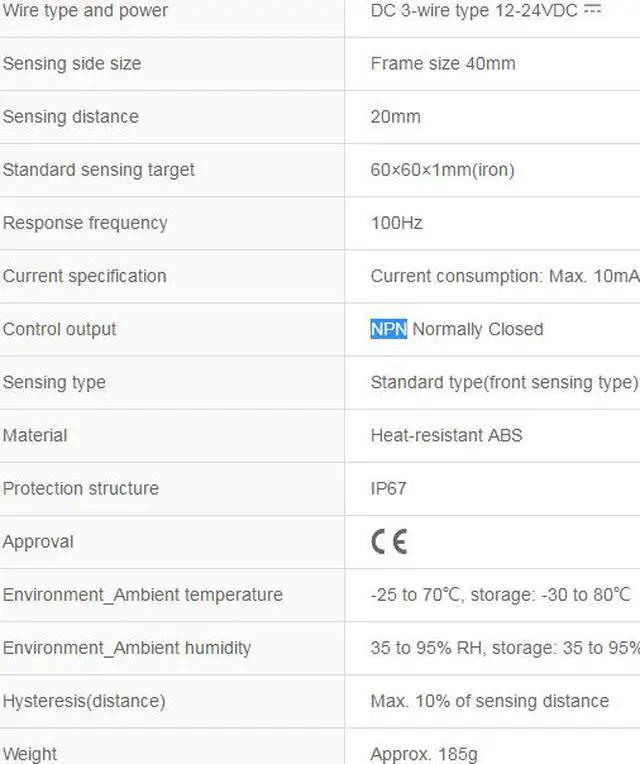Click the highlighted NPN text
The width and height of the screenshot is (640, 764).
[388, 329]
